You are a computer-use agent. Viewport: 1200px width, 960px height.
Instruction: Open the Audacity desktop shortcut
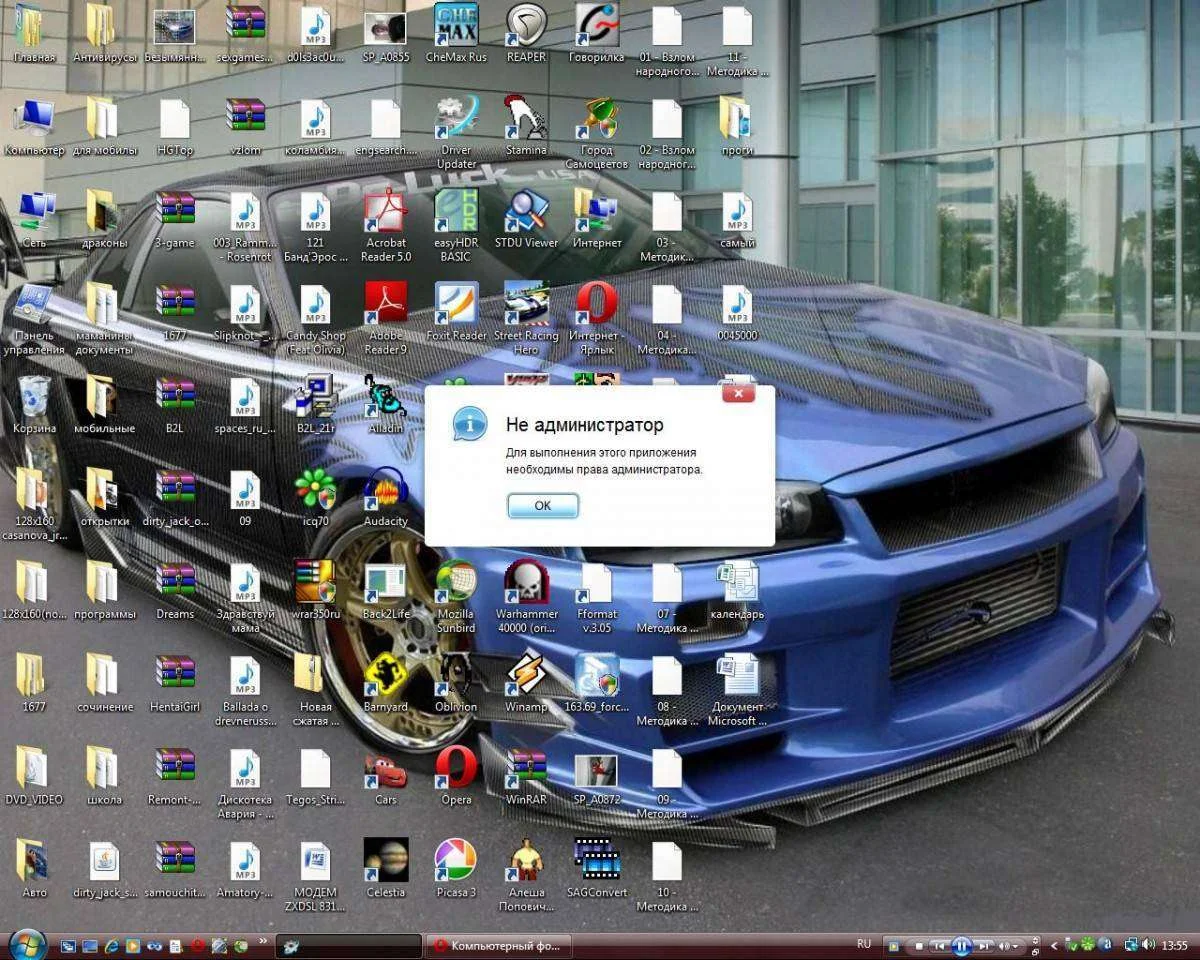point(385,491)
